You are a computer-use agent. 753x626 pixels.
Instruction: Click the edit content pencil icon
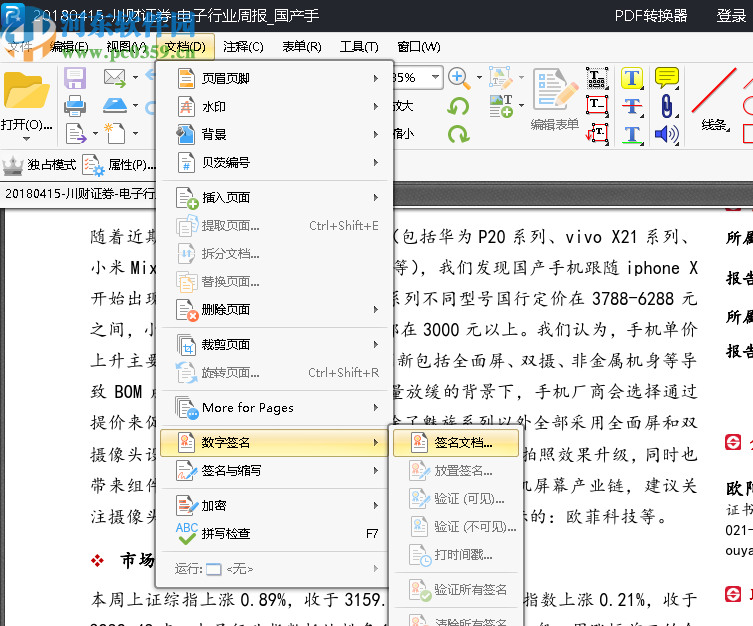(x=501, y=78)
